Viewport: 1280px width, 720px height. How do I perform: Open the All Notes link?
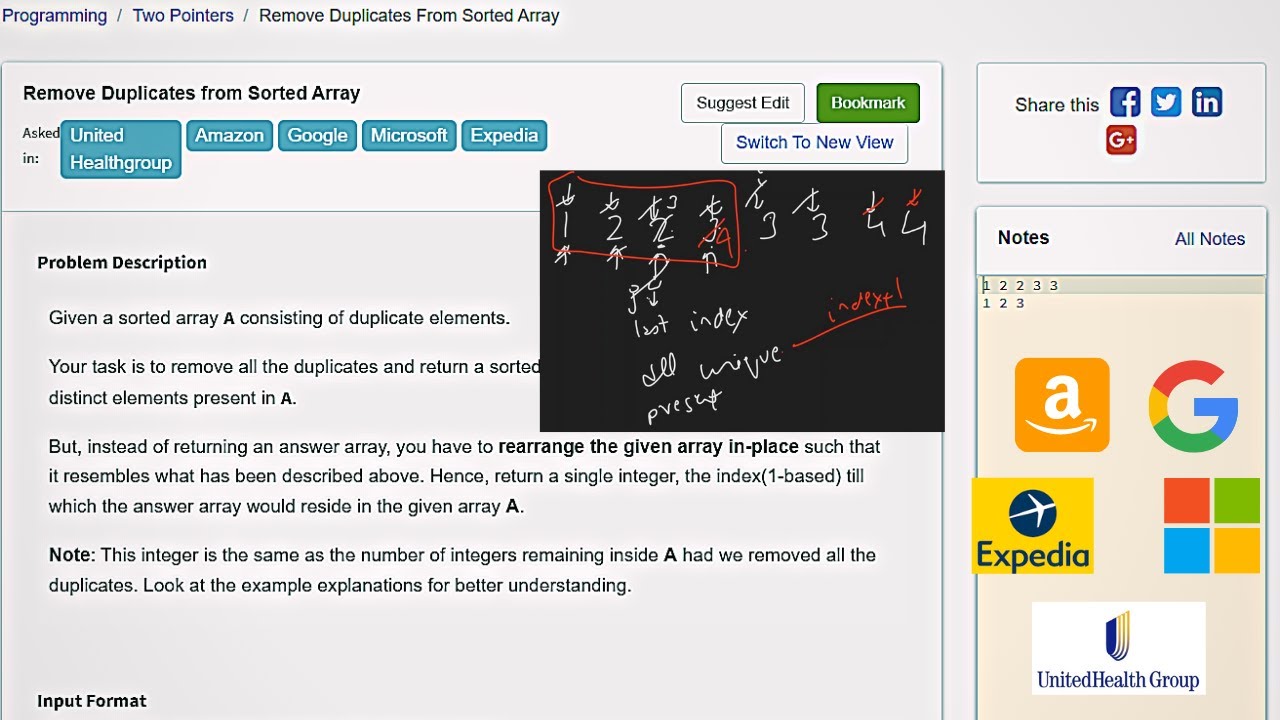tap(1210, 239)
